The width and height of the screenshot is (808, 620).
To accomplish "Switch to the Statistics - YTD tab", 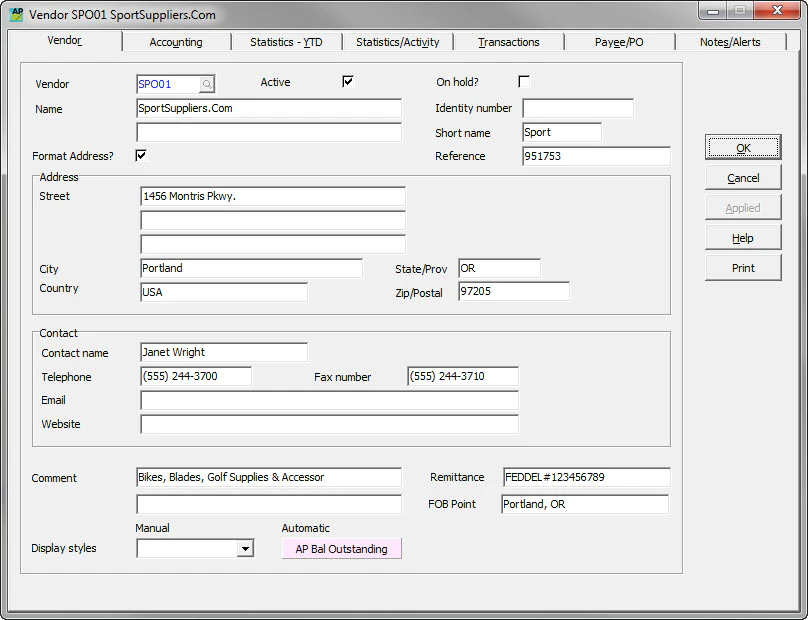I will [287, 42].
